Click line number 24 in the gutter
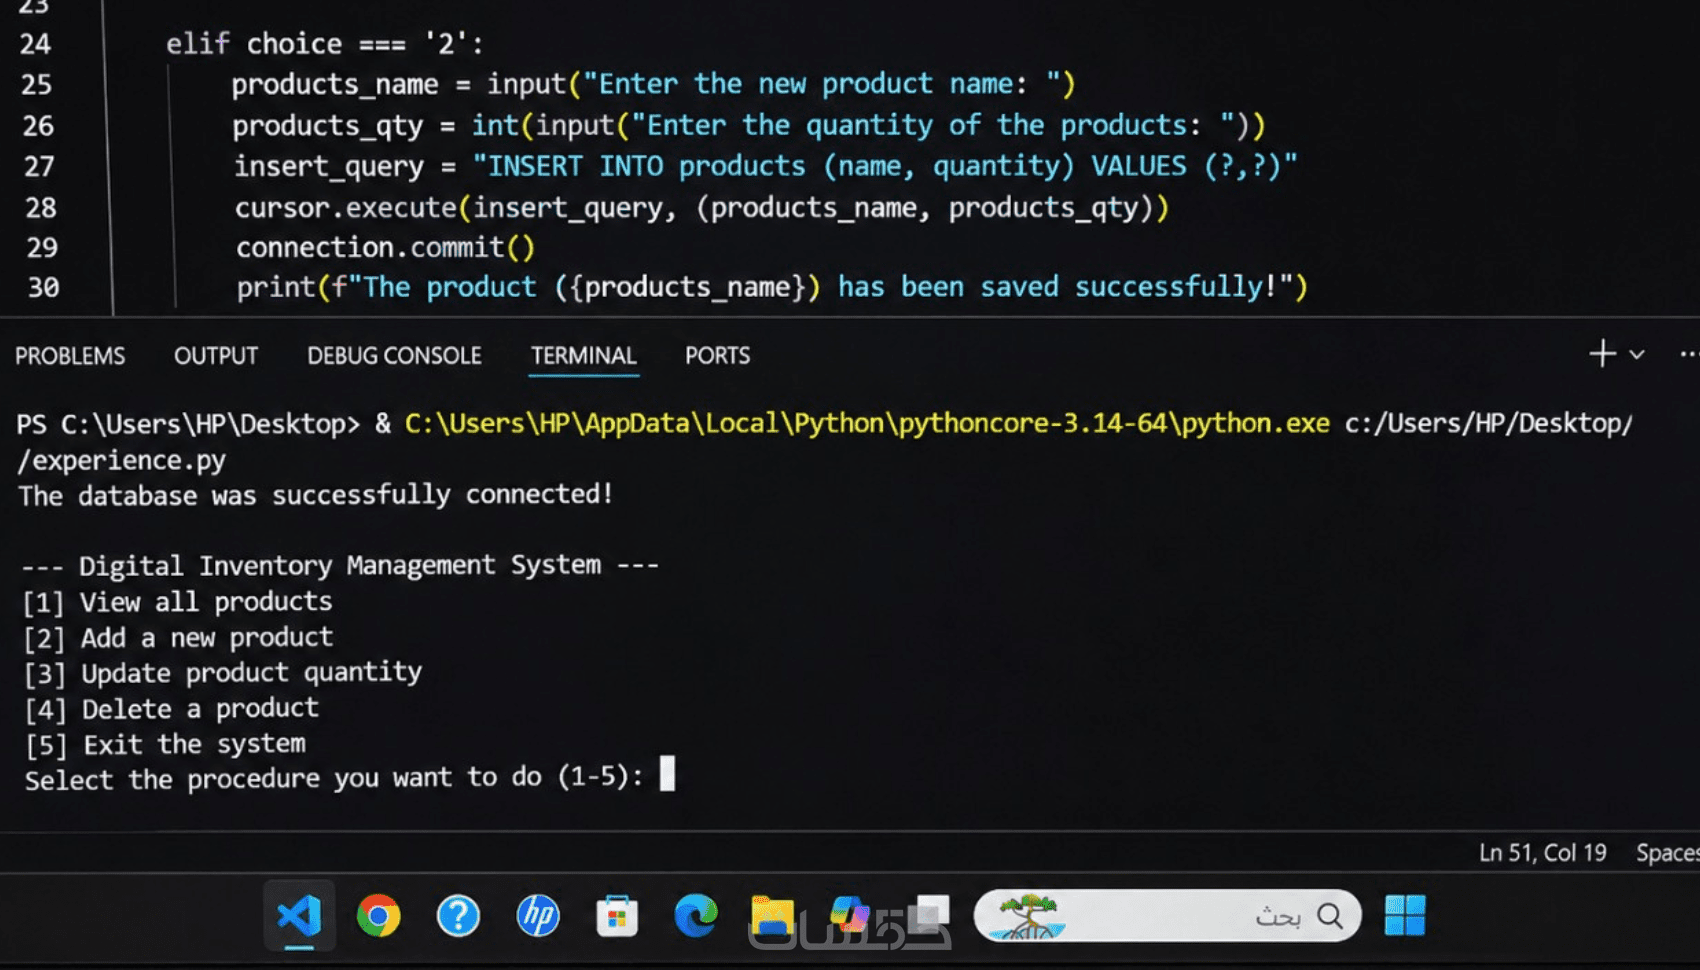1700x970 pixels. (35, 44)
